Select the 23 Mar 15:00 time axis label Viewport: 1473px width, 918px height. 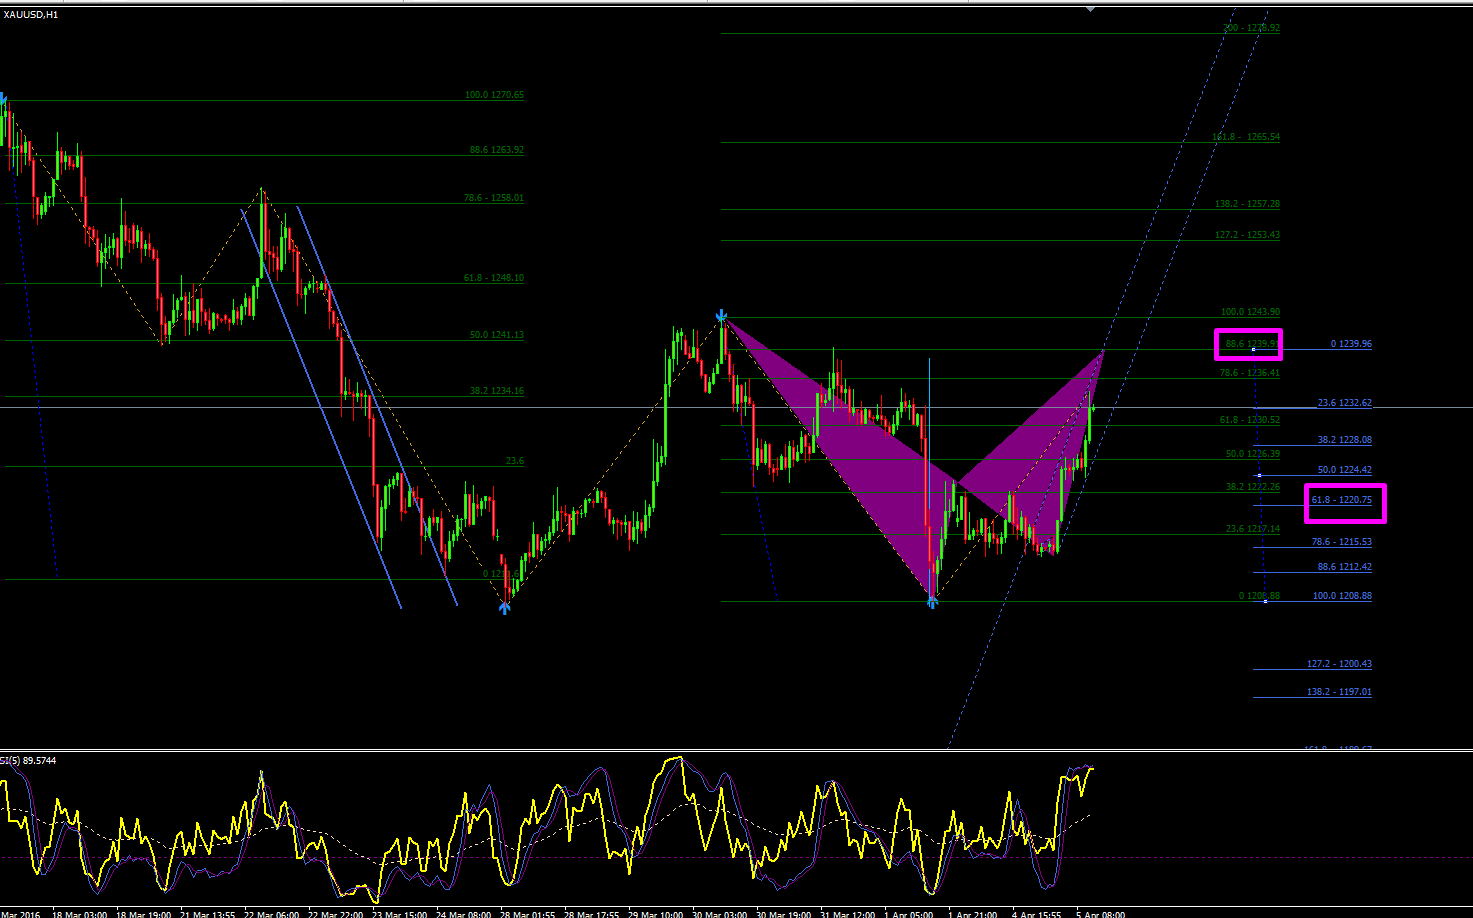pyautogui.click(x=400, y=914)
